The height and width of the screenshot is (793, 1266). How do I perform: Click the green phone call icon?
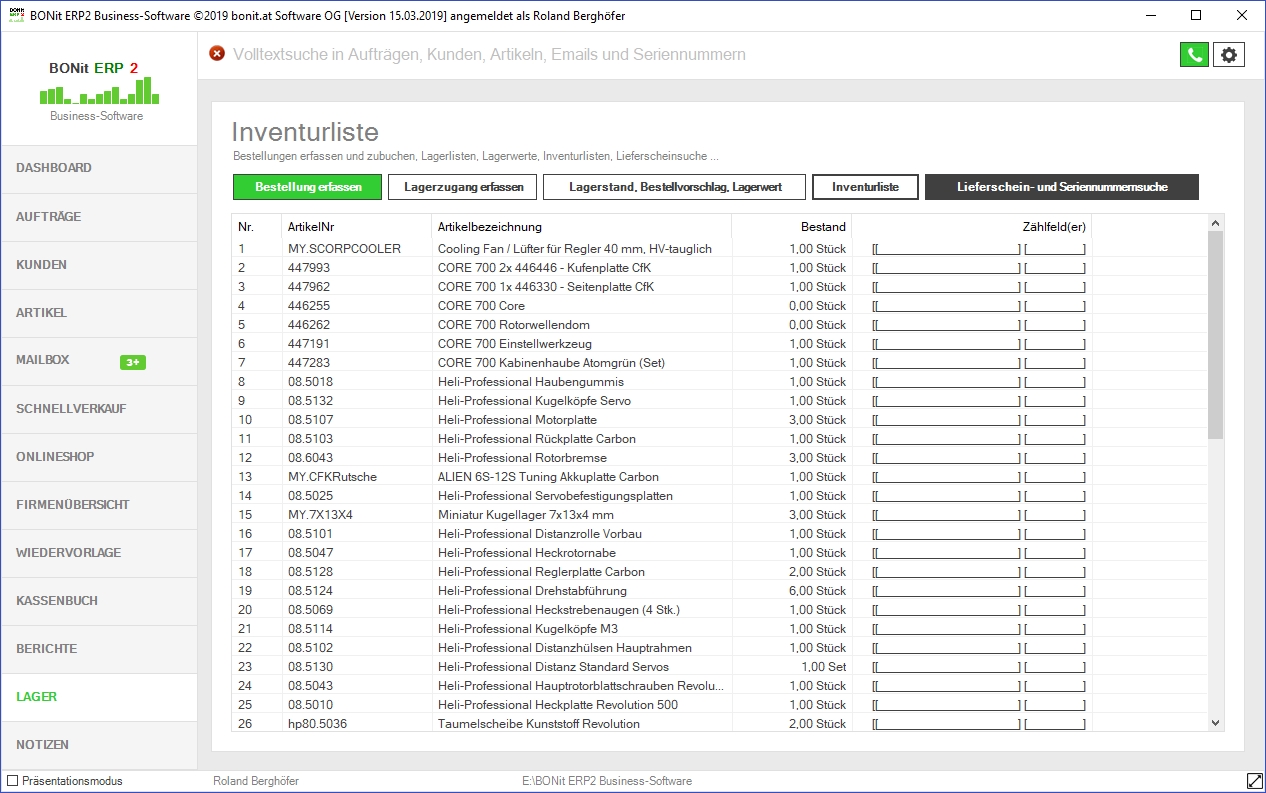[1194, 55]
